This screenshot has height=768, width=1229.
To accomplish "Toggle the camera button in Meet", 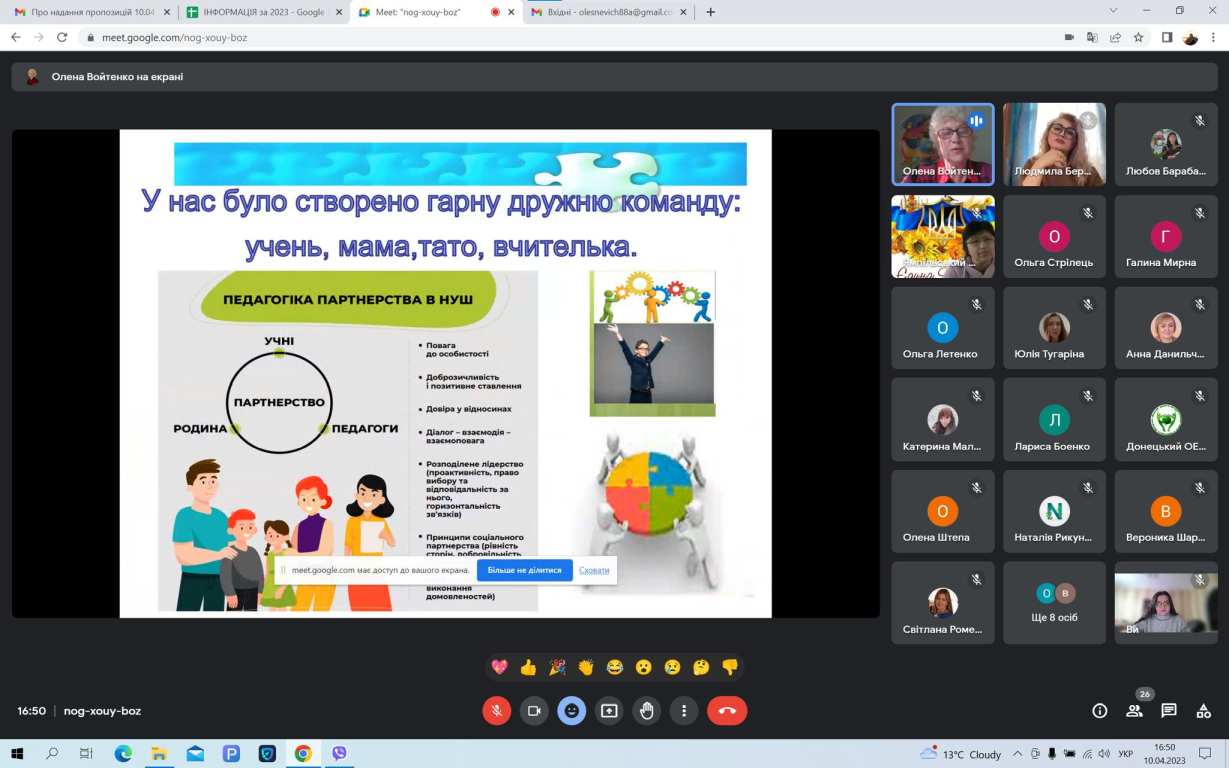I will coord(534,711).
